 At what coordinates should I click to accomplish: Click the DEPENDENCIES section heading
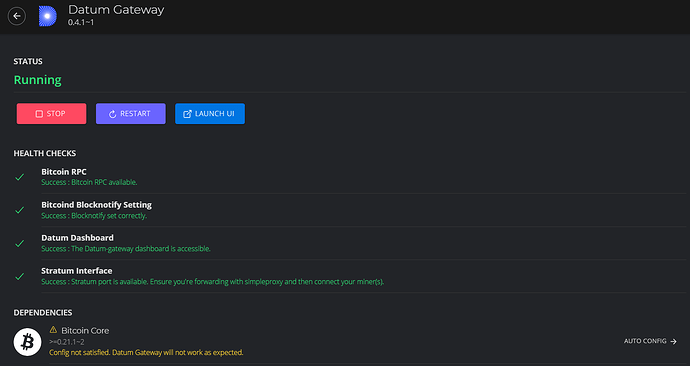pyautogui.click(x=43, y=312)
